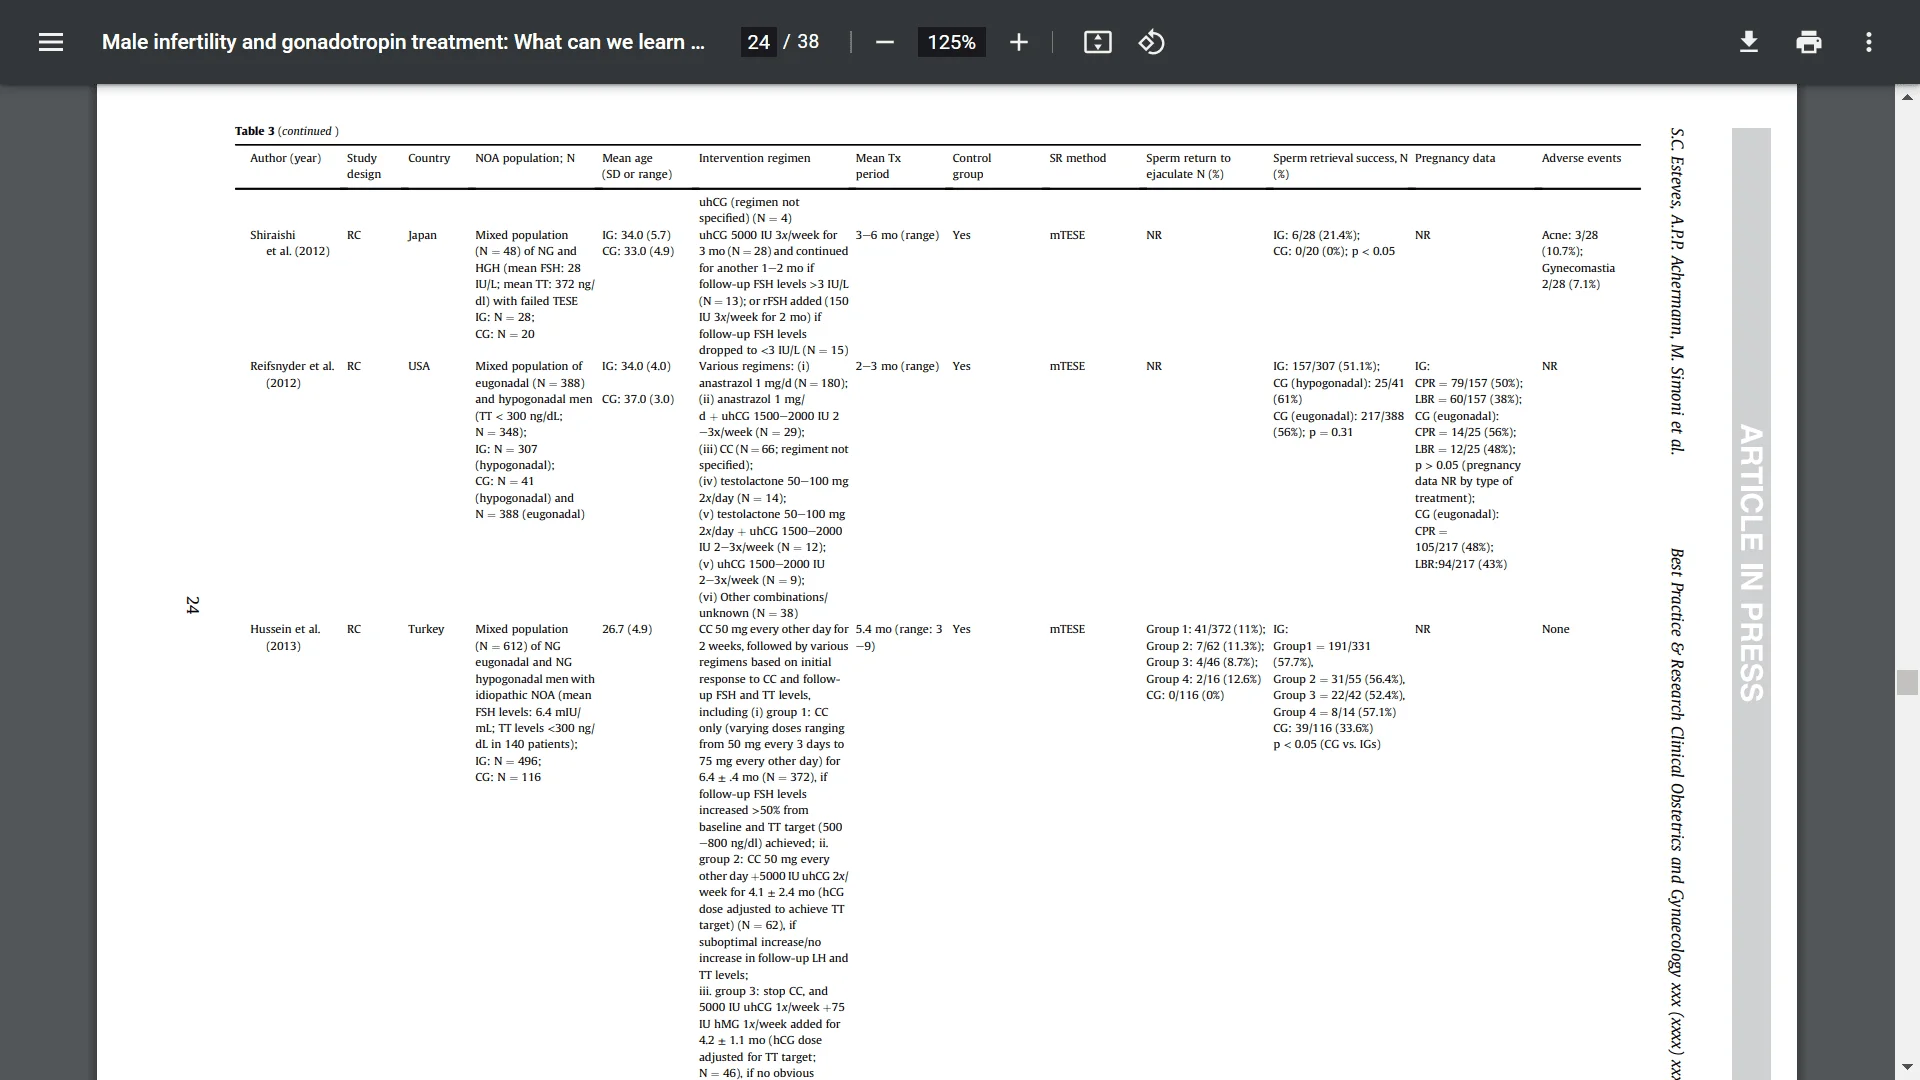
Task: Click the 'SR method' column header
Action: coord(1077,158)
